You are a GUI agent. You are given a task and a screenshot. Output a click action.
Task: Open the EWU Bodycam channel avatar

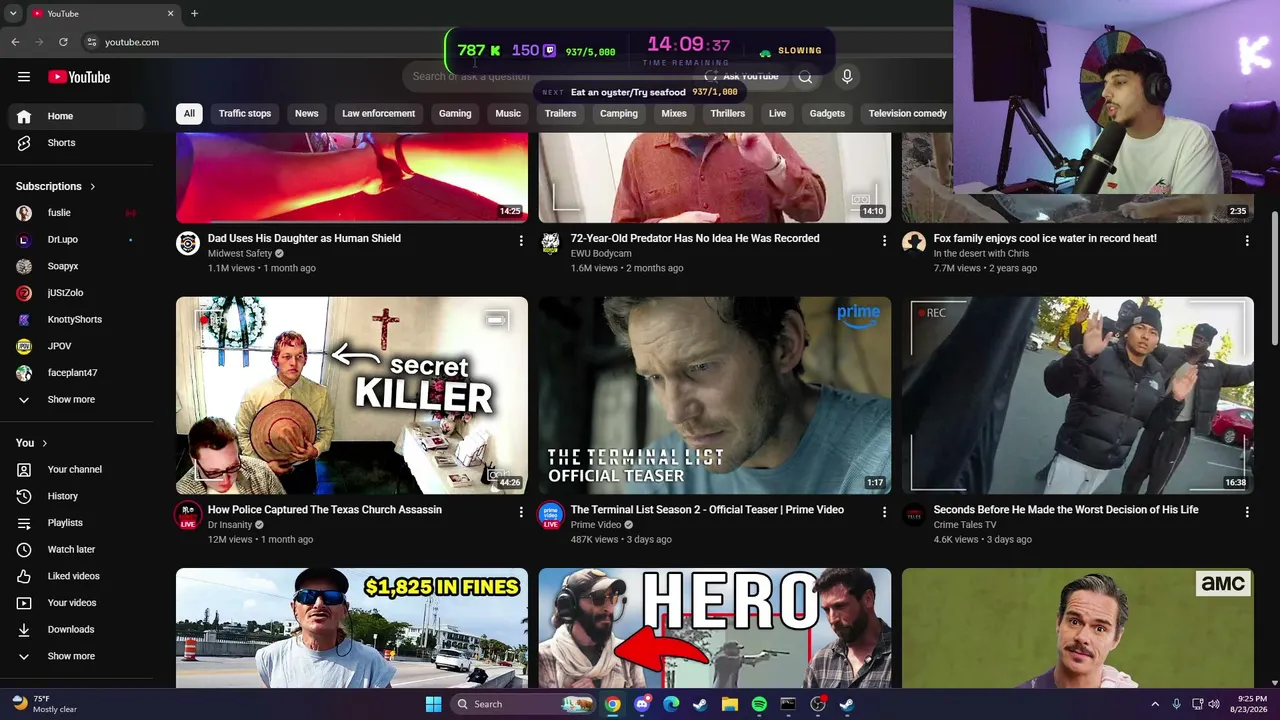click(x=550, y=243)
